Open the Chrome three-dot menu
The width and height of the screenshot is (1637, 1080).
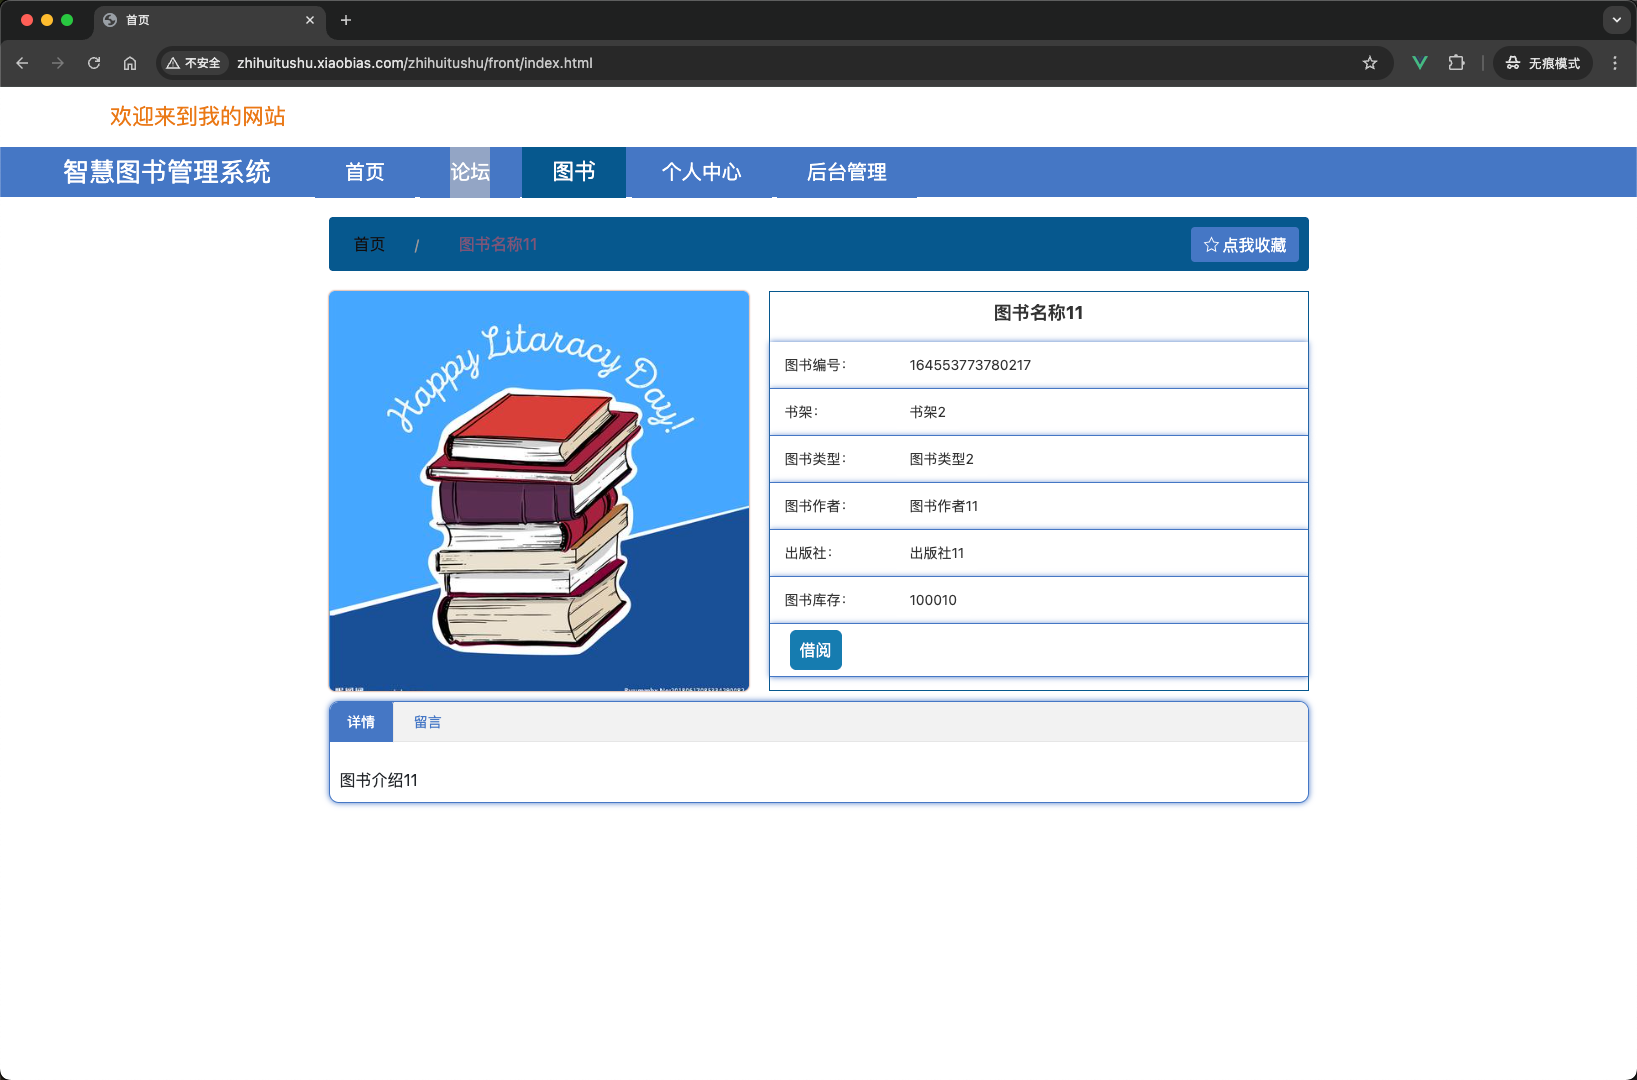1615,63
